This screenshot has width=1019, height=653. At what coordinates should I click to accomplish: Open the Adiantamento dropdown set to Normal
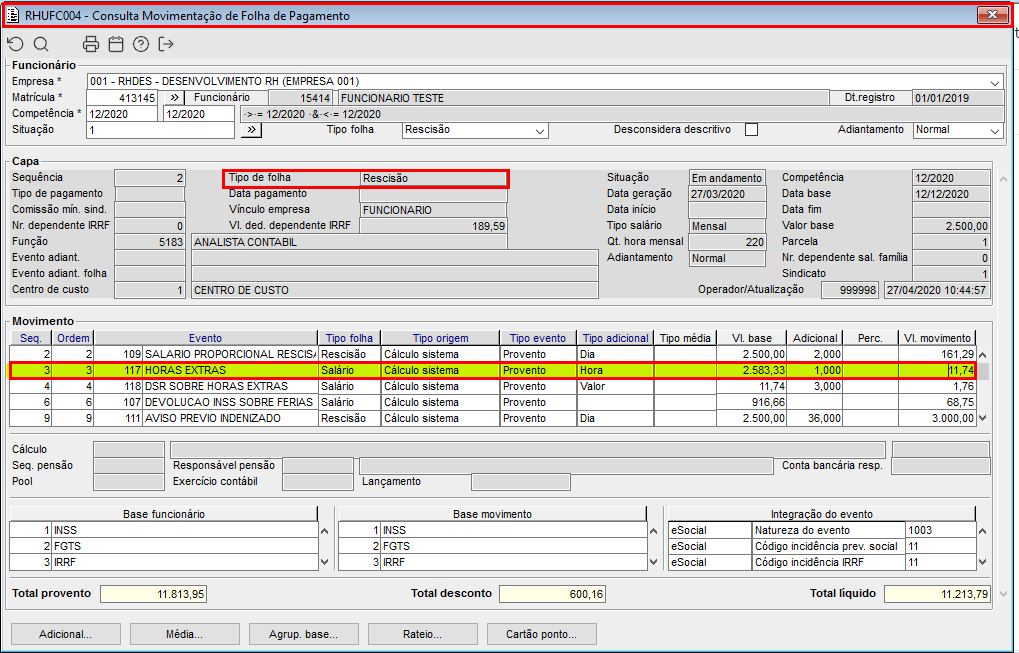click(x=994, y=131)
